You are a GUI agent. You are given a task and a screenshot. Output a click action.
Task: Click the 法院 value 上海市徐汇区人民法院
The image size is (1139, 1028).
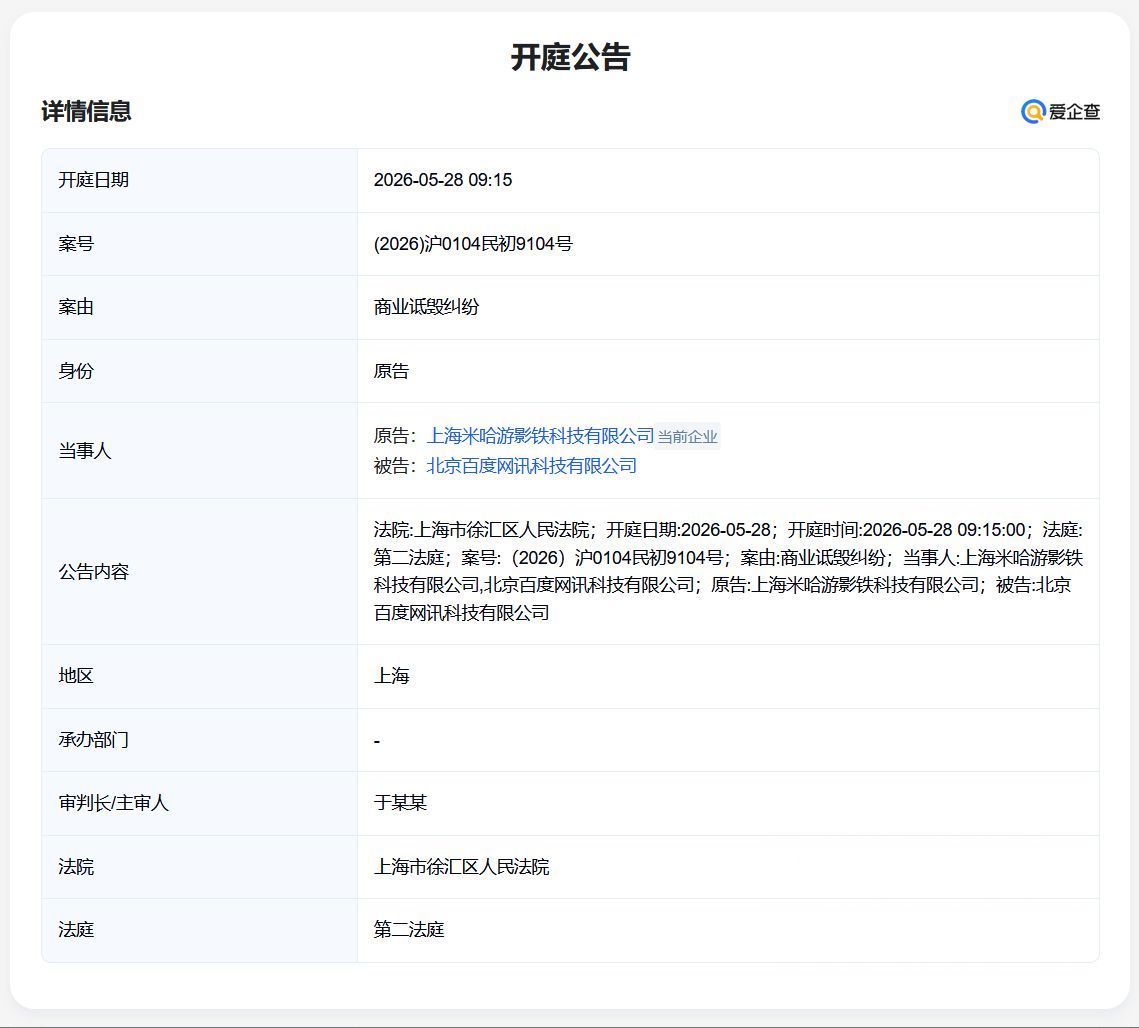click(x=461, y=867)
